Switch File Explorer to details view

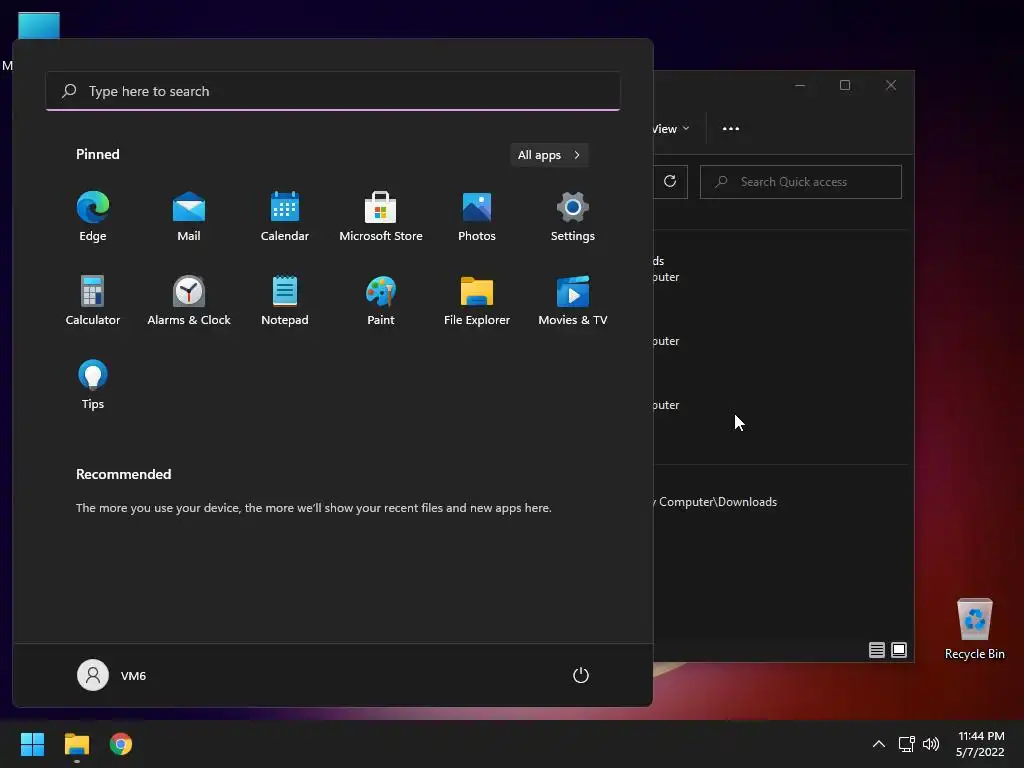(876, 650)
